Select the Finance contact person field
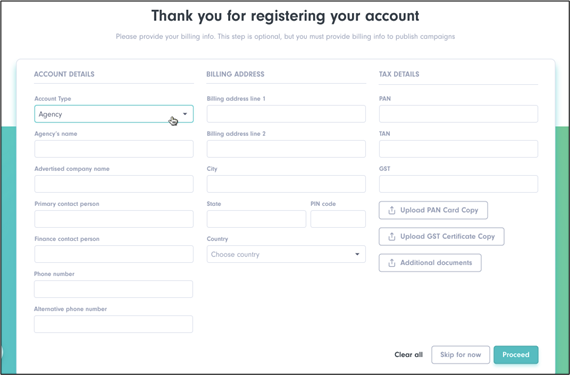570x375 pixels. (x=114, y=254)
